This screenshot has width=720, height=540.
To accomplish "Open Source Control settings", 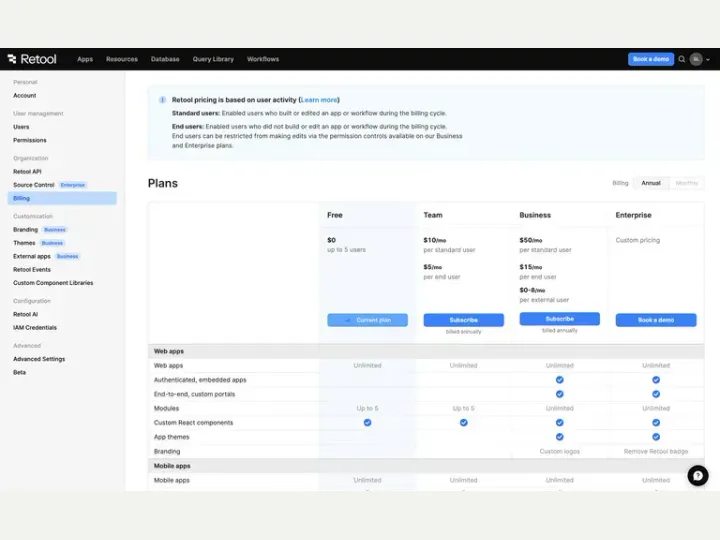I will pyautogui.click(x=34, y=185).
